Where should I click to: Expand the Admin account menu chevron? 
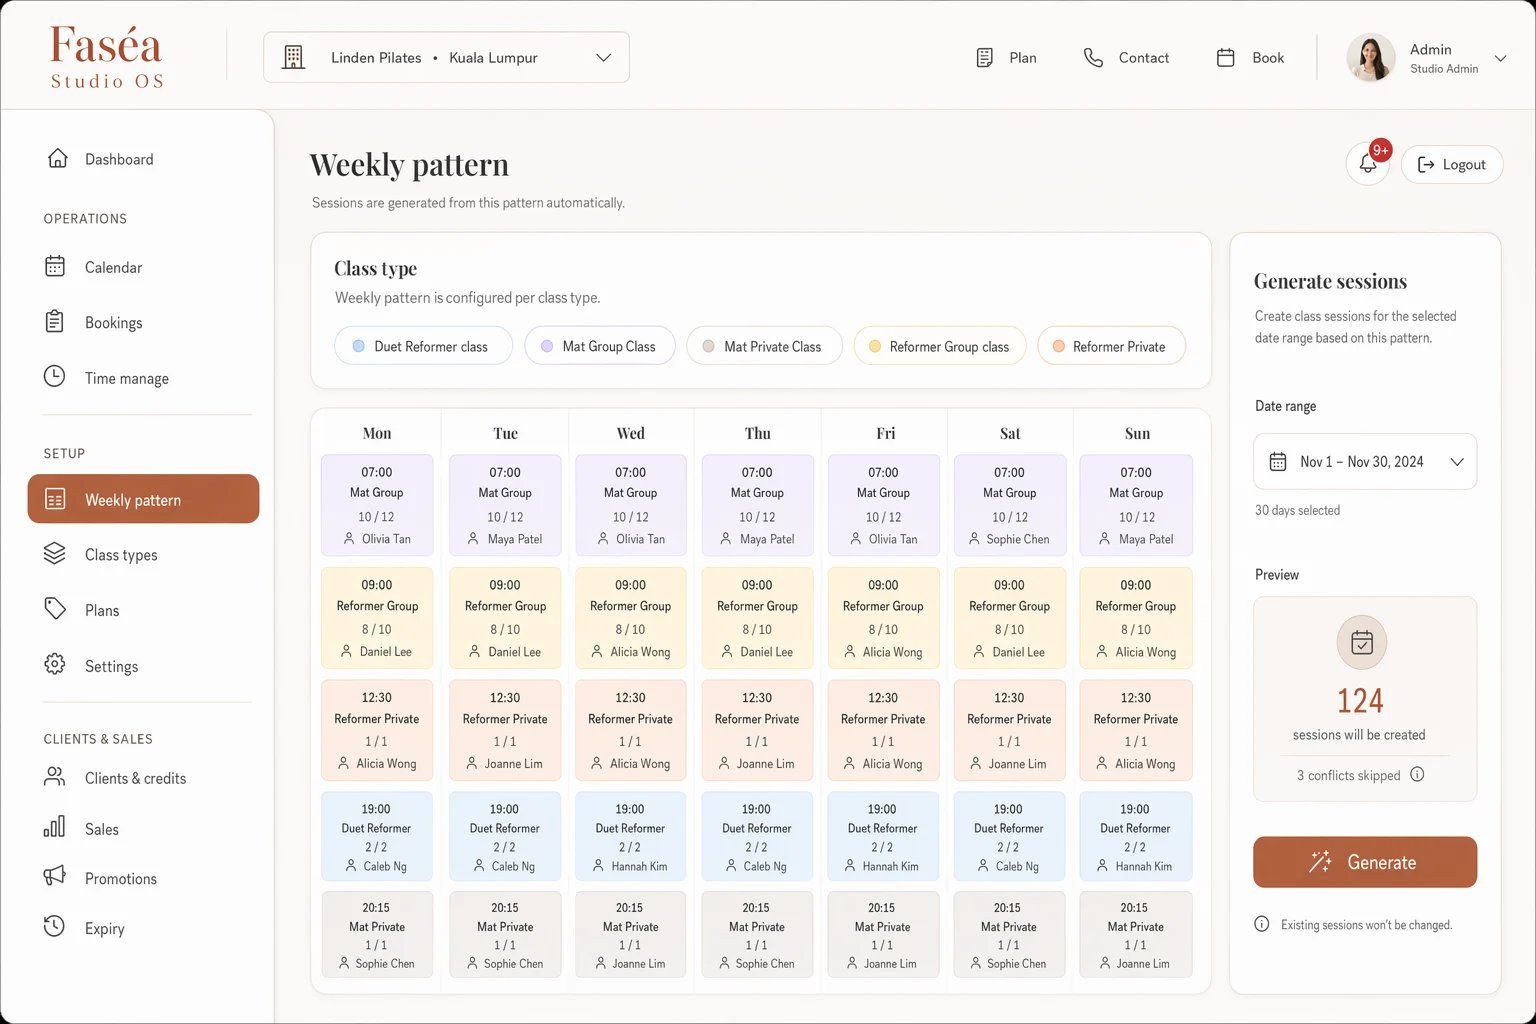tap(1500, 58)
